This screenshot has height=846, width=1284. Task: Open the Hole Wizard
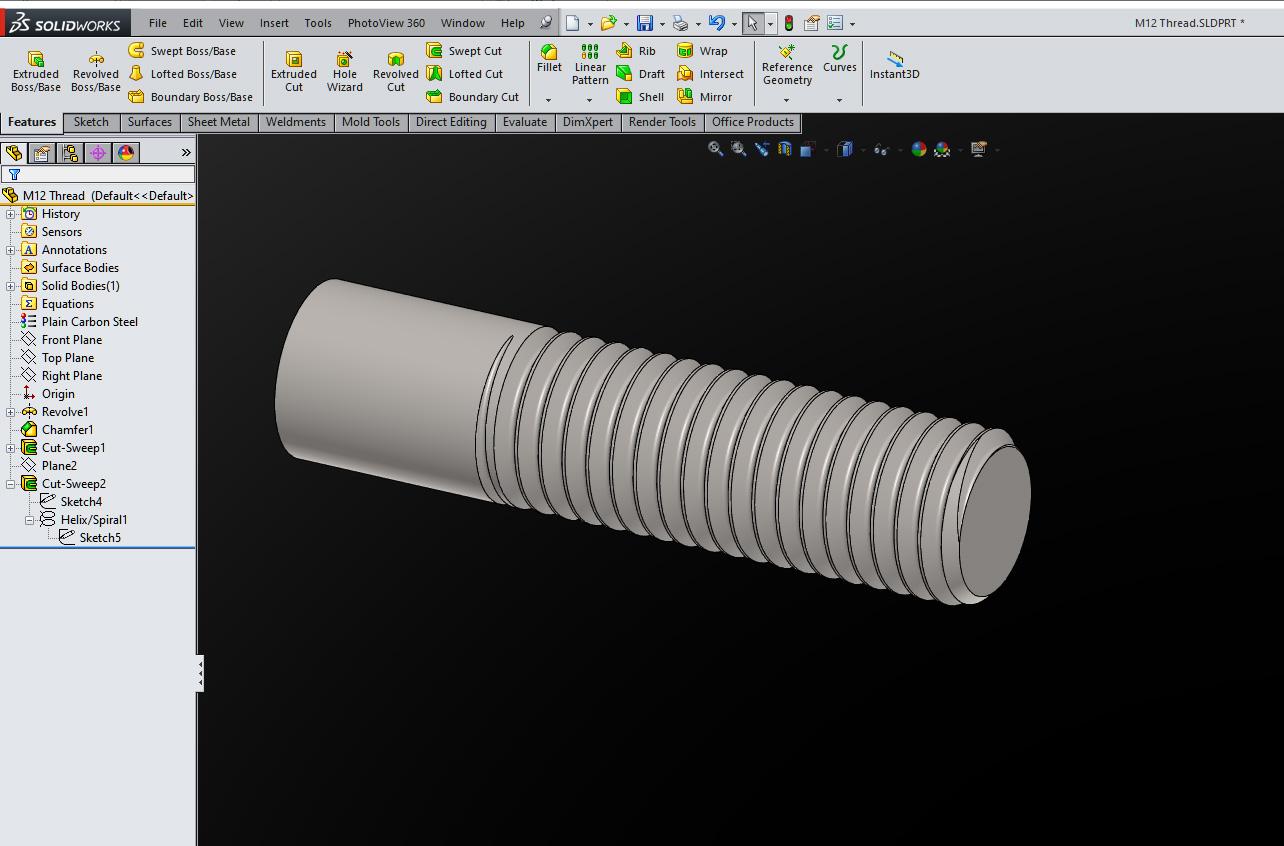click(344, 68)
